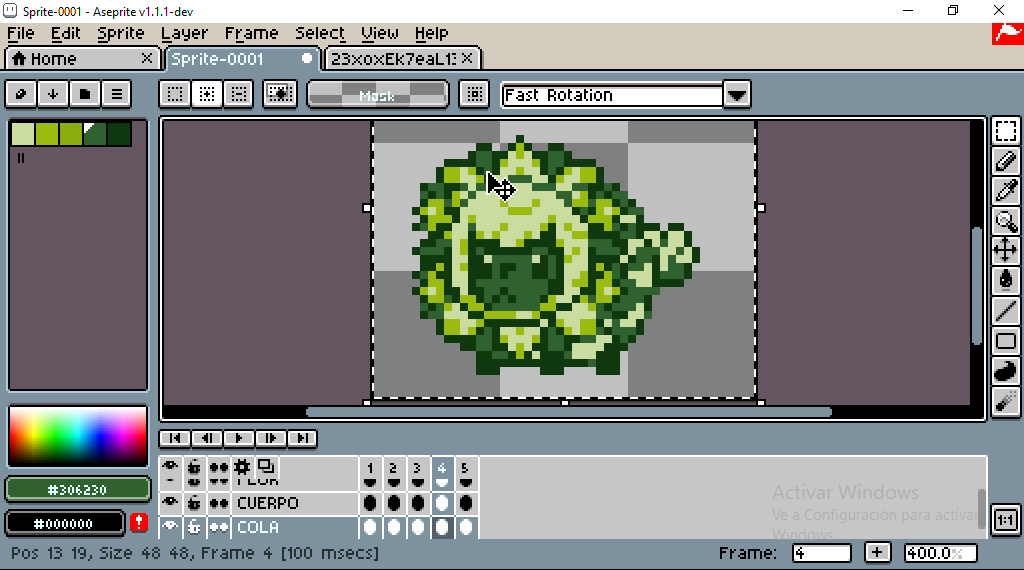Open the palette options menu icon

coord(117,94)
